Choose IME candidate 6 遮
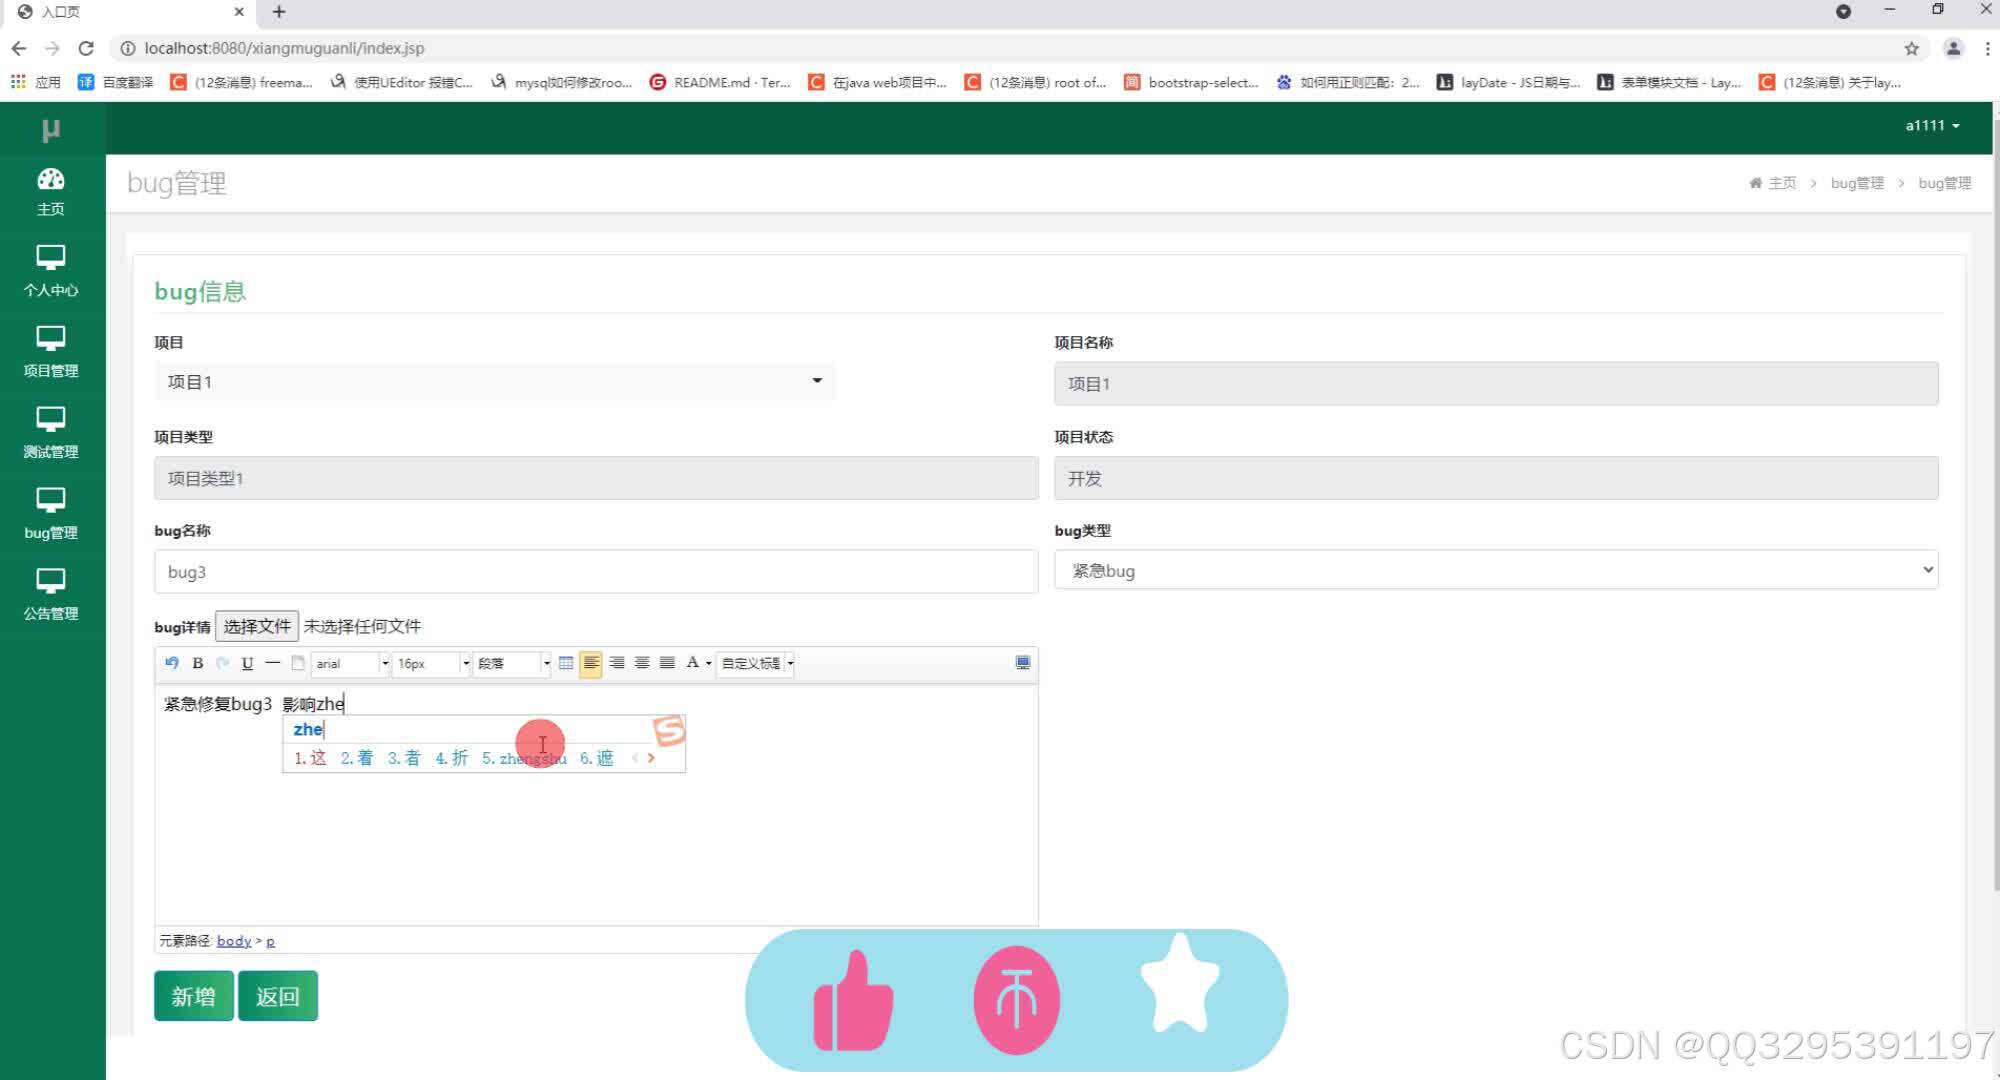 pyautogui.click(x=597, y=758)
